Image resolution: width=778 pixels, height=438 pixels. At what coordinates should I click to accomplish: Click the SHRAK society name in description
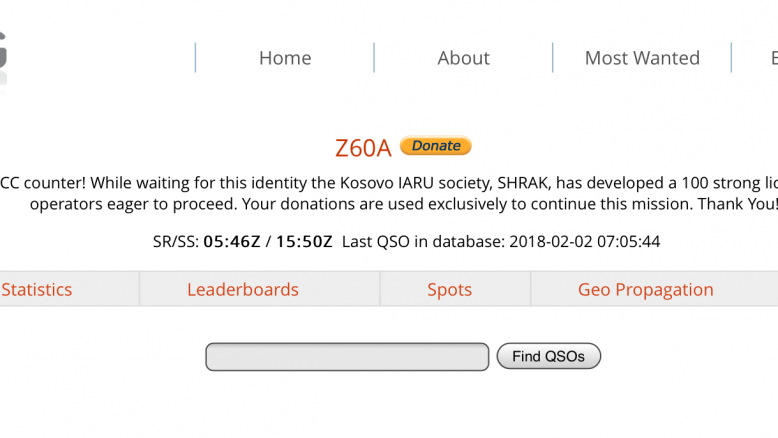523,183
